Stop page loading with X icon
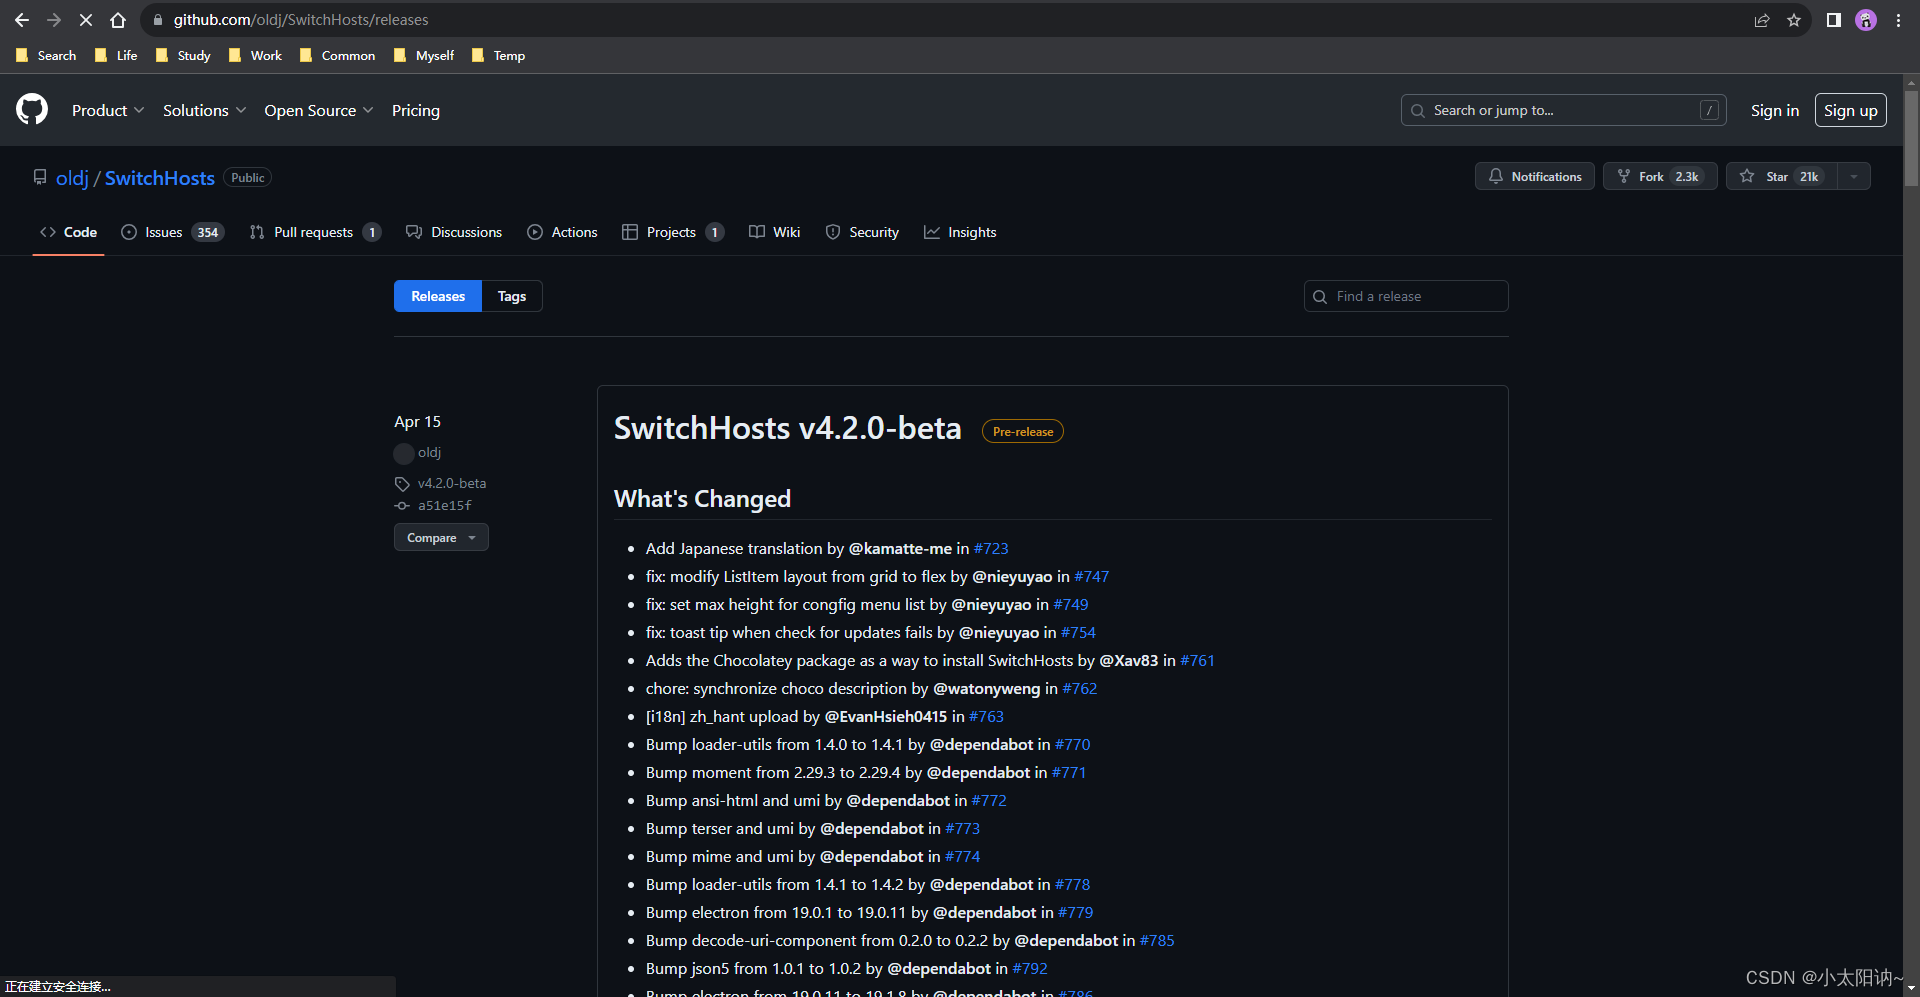1920x997 pixels. coord(86,20)
